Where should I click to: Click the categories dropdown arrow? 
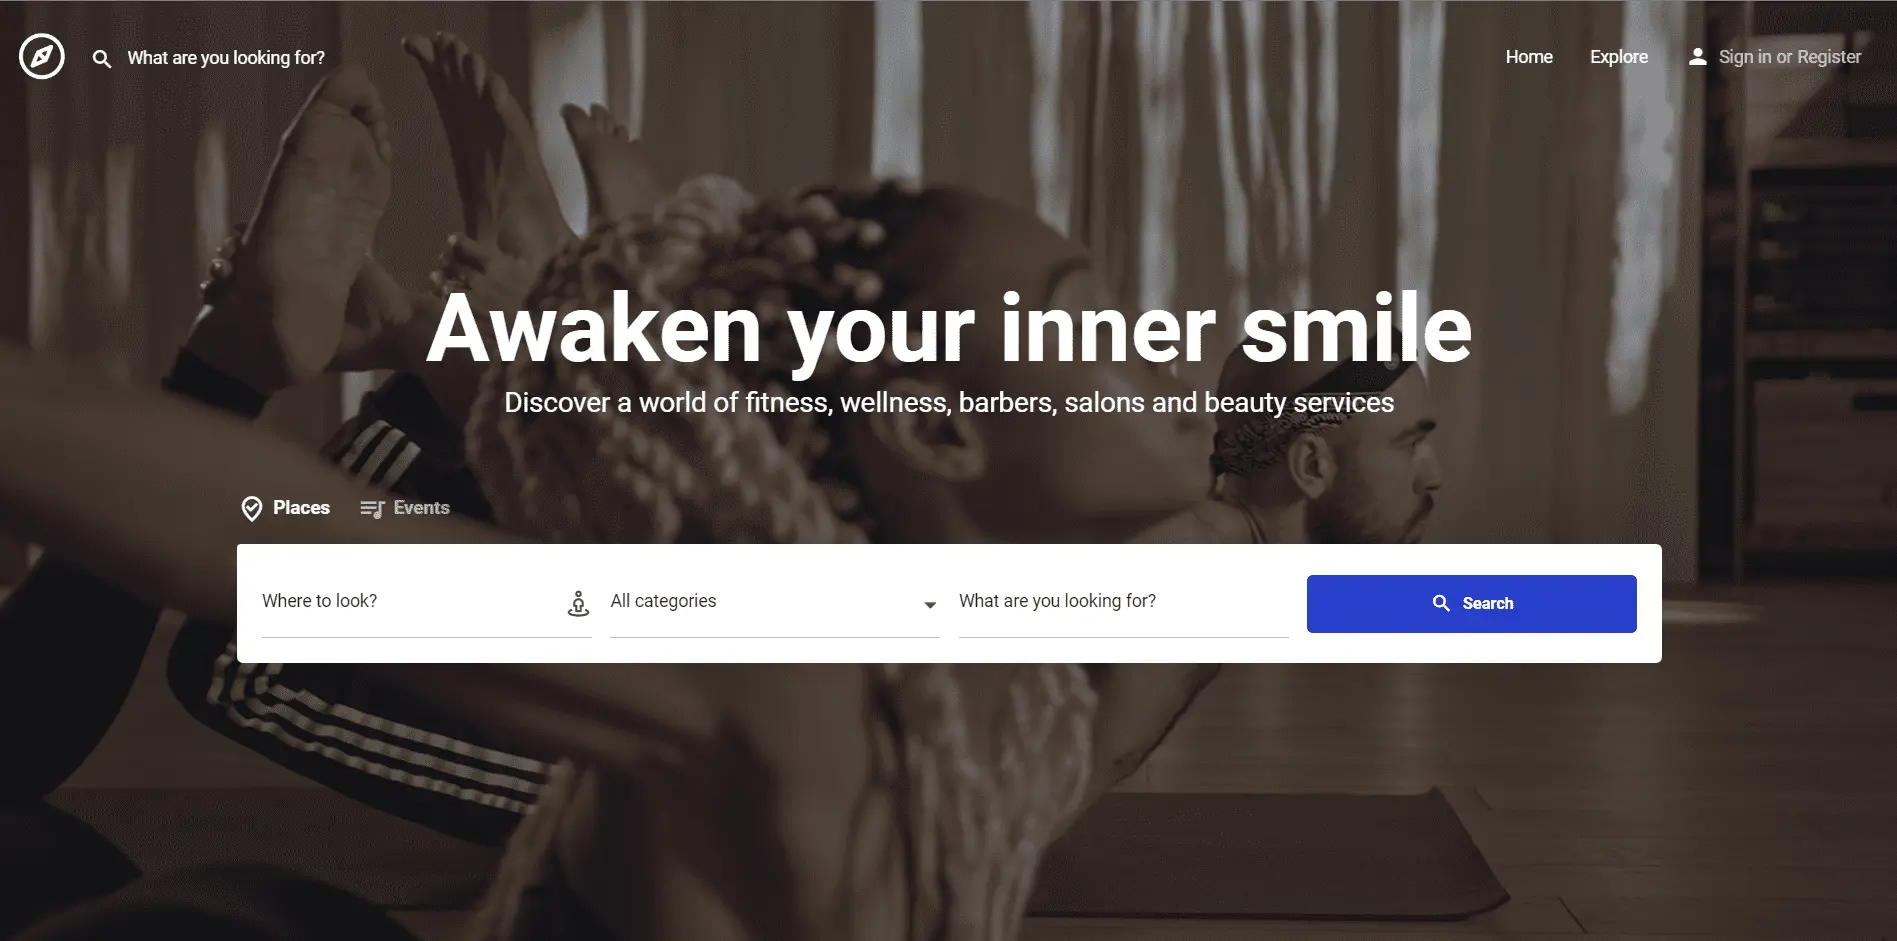point(930,605)
